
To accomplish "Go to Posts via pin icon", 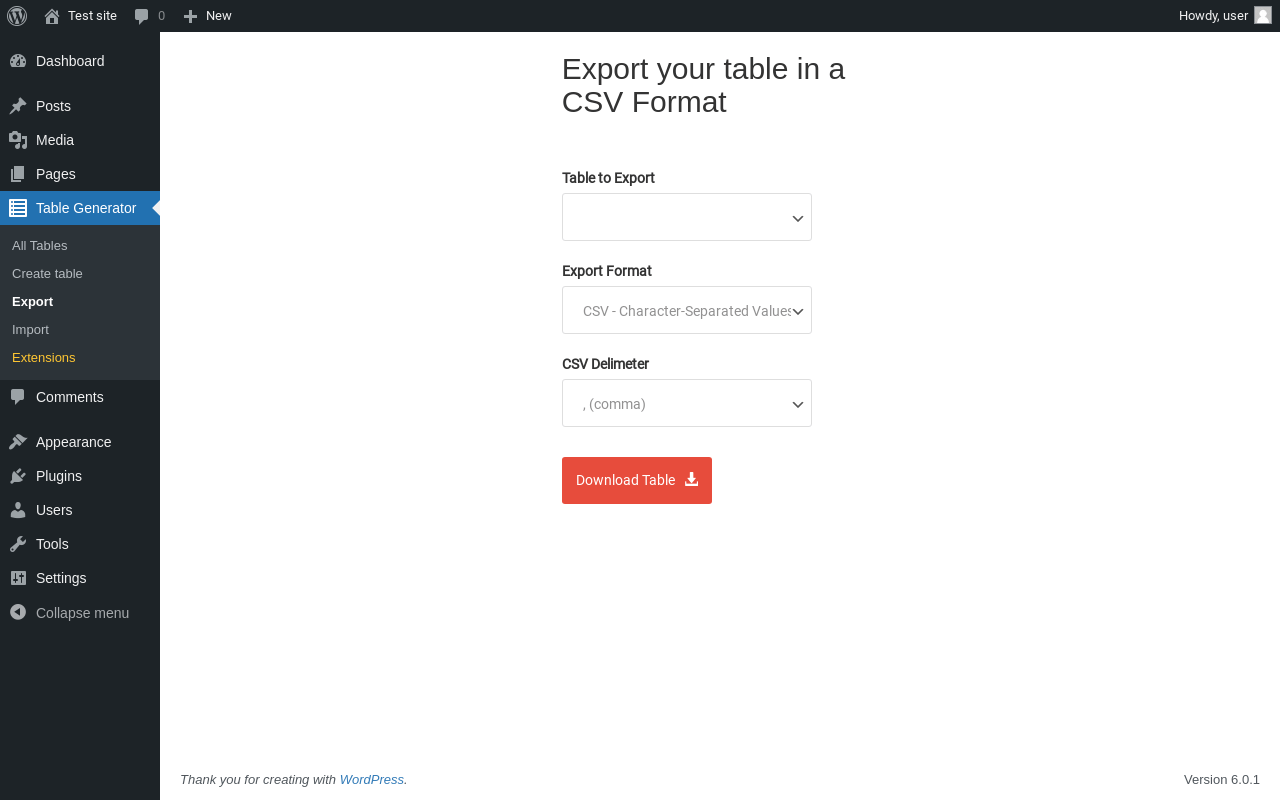I will [18, 106].
